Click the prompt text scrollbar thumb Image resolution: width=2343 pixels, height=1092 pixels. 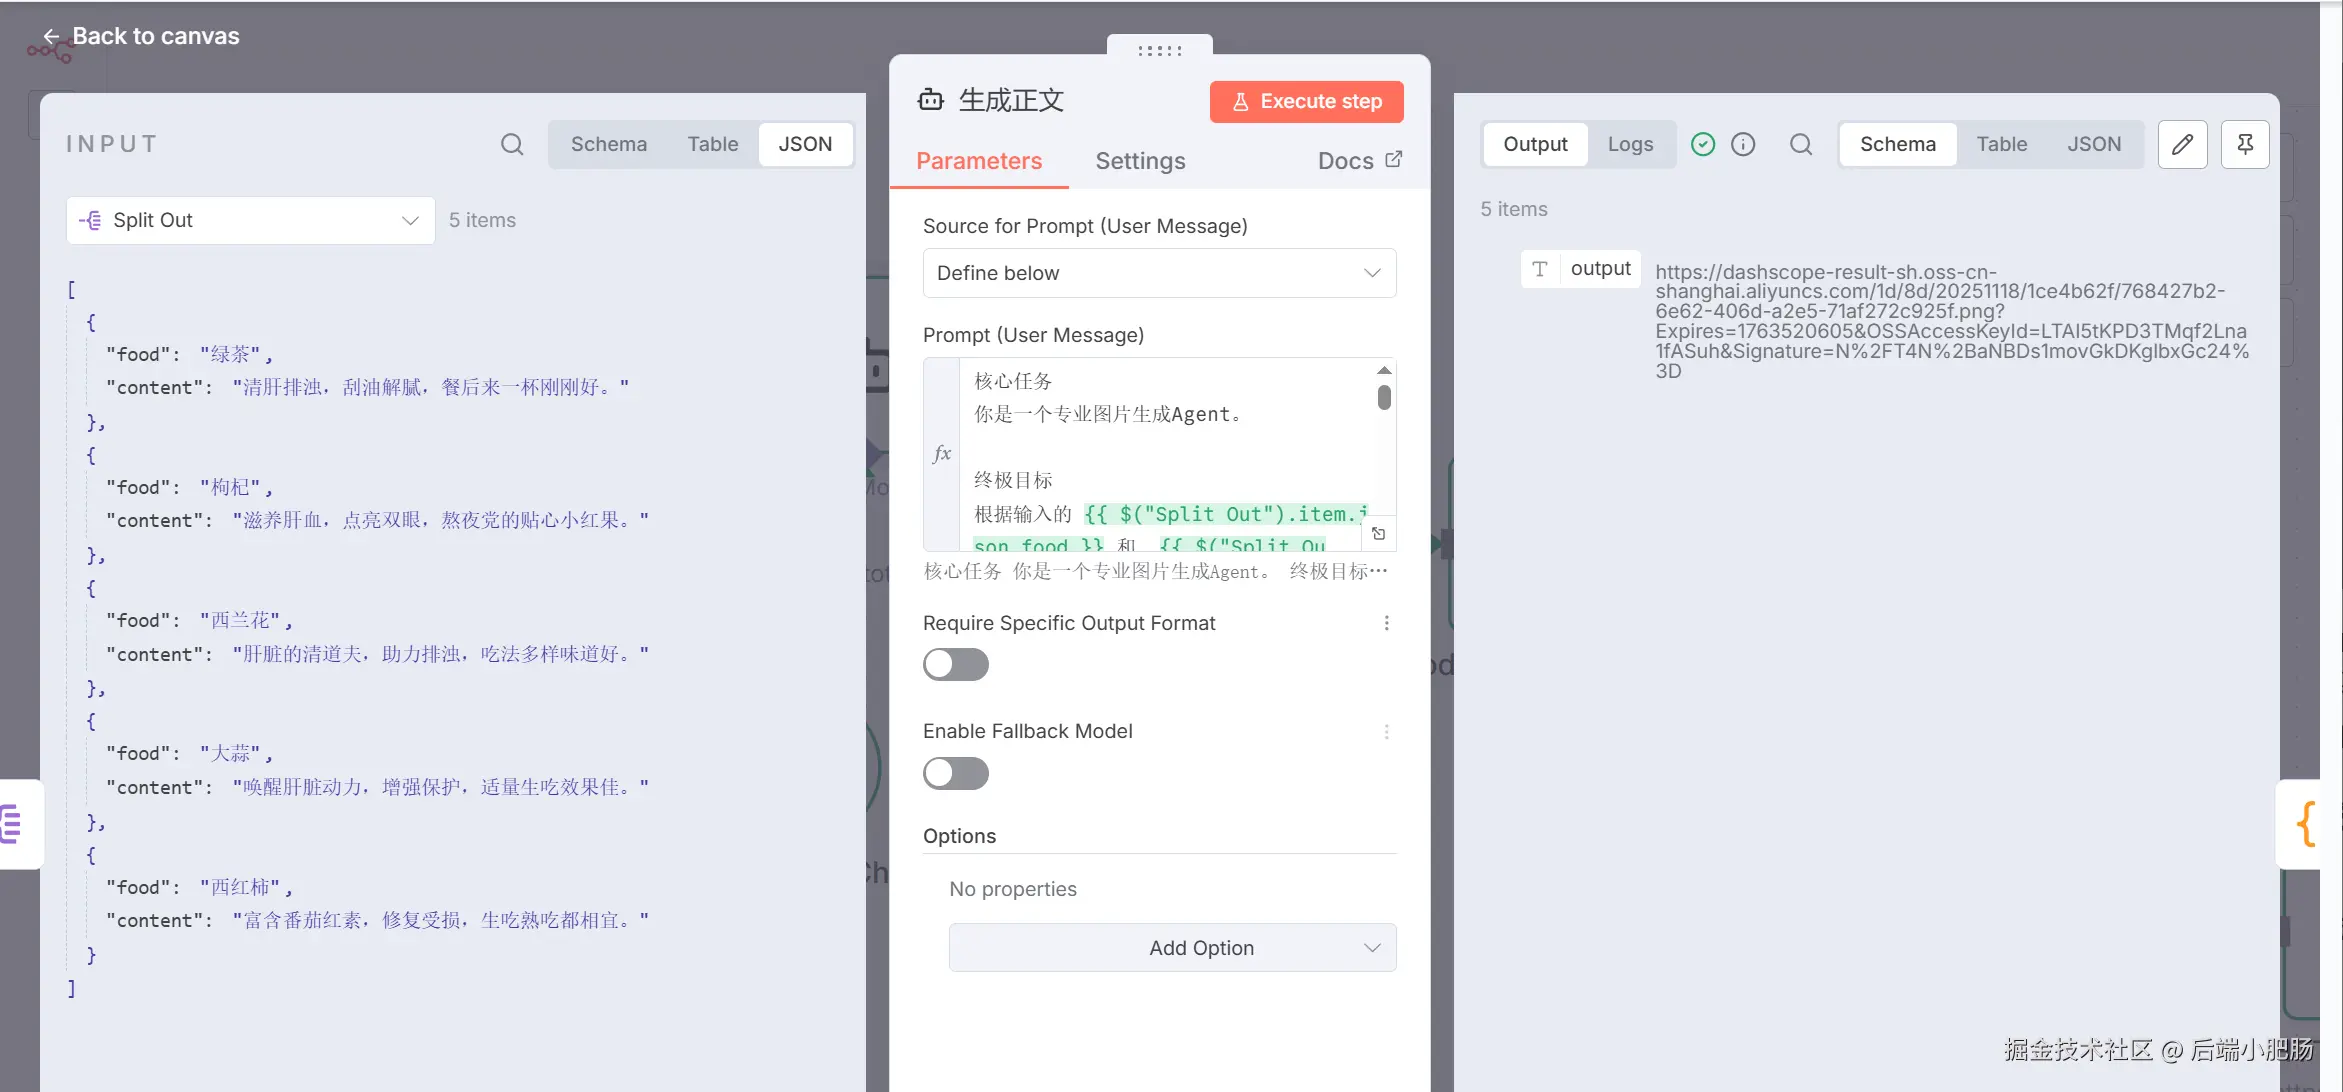point(1384,397)
